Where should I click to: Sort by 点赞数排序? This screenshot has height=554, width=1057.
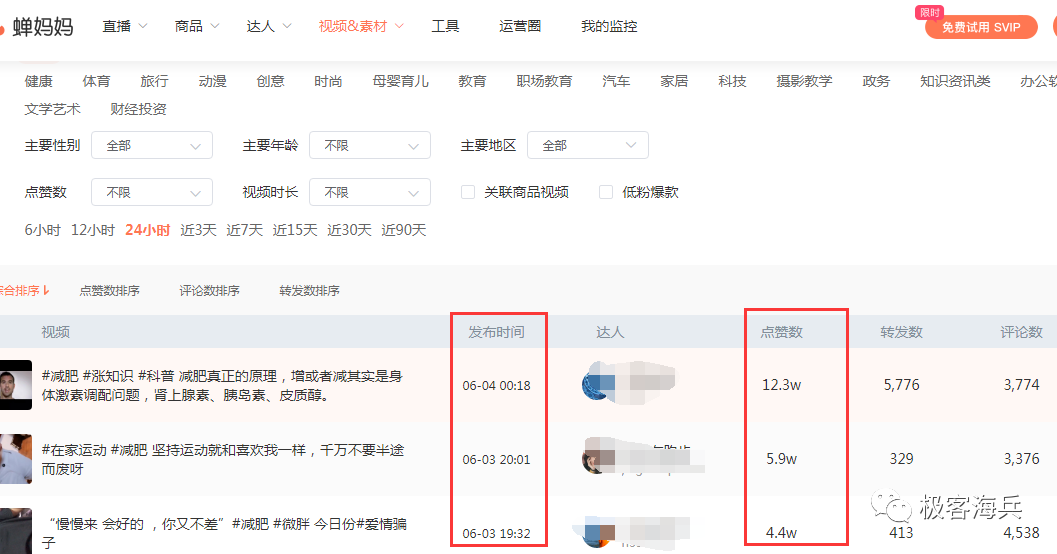tap(110, 291)
